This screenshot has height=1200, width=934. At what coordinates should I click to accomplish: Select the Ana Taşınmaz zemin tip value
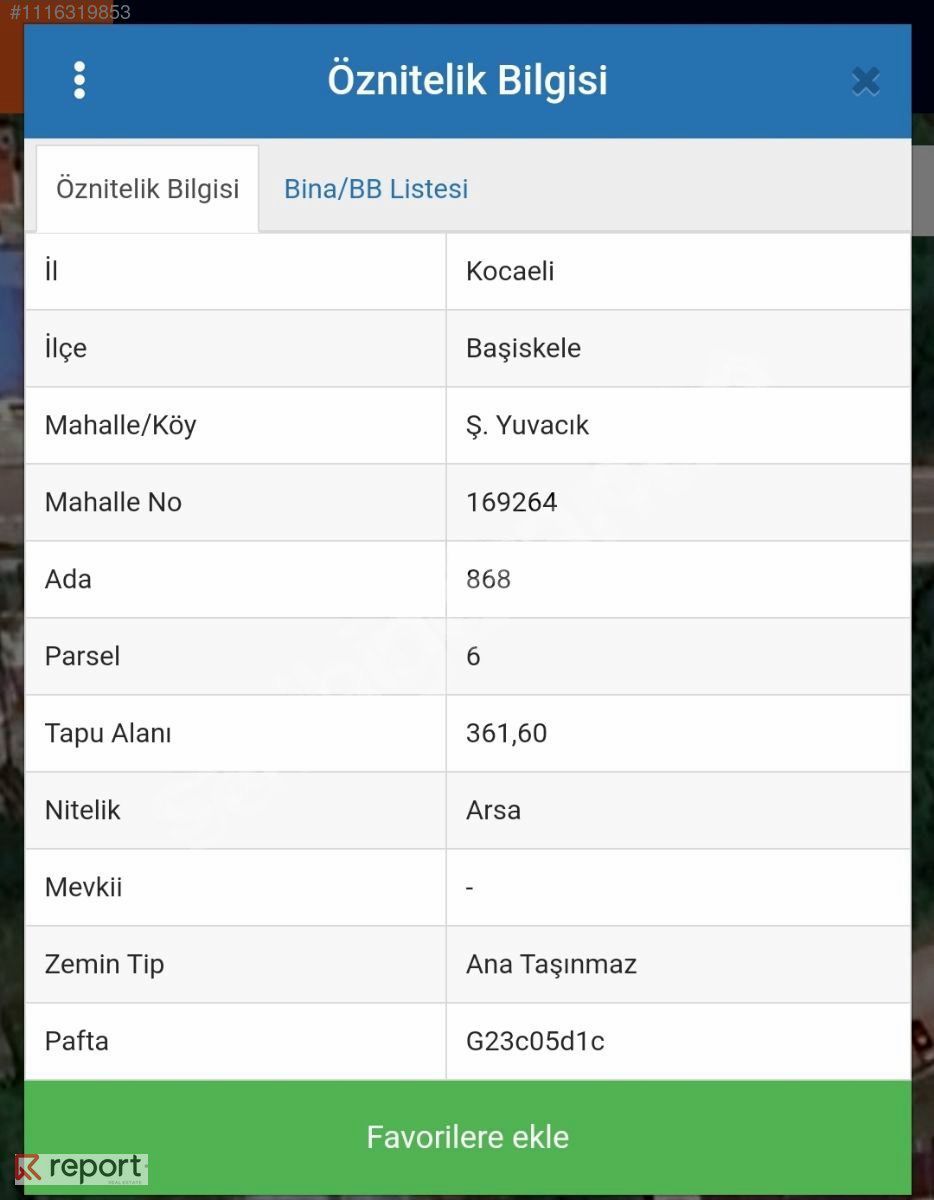(551, 964)
